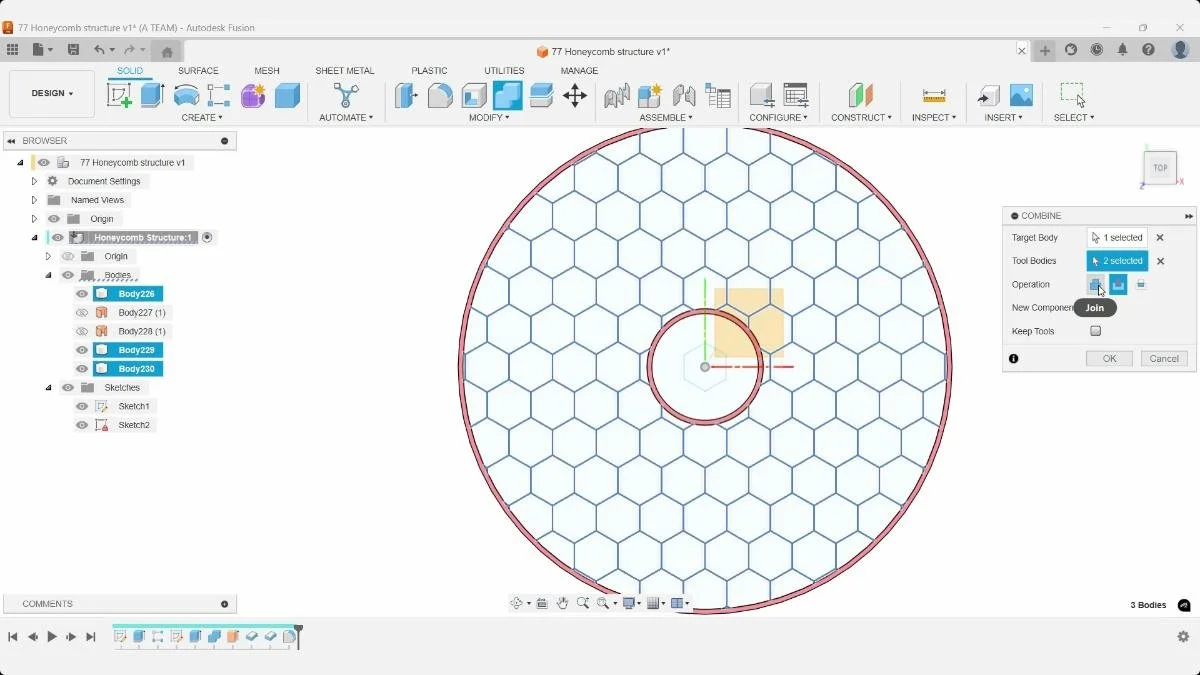Open the Job Status clock icon
The height and width of the screenshot is (675, 1200).
pyautogui.click(x=1097, y=50)
